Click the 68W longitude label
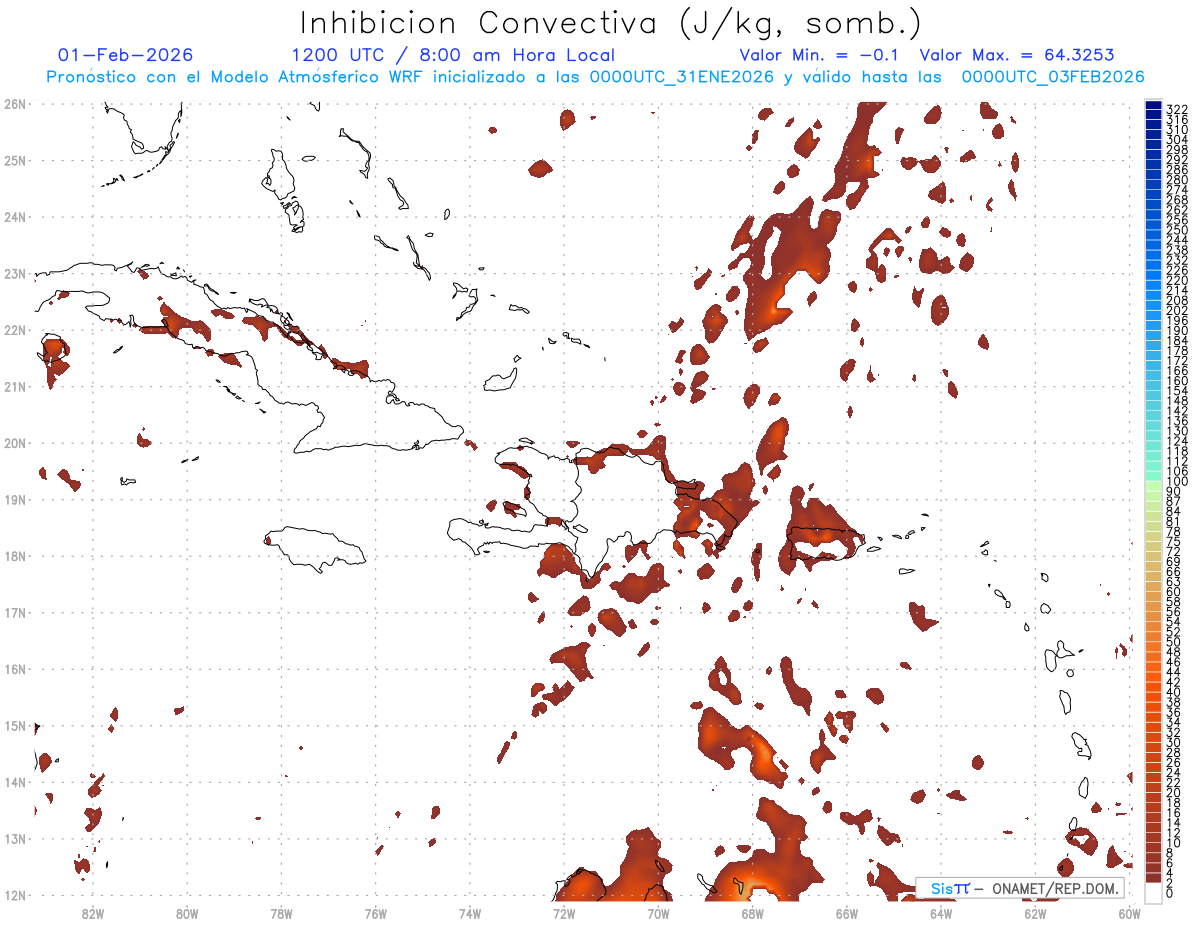Image resolution: width=1200 pixels, height=927 pixels. coord(752,913)
